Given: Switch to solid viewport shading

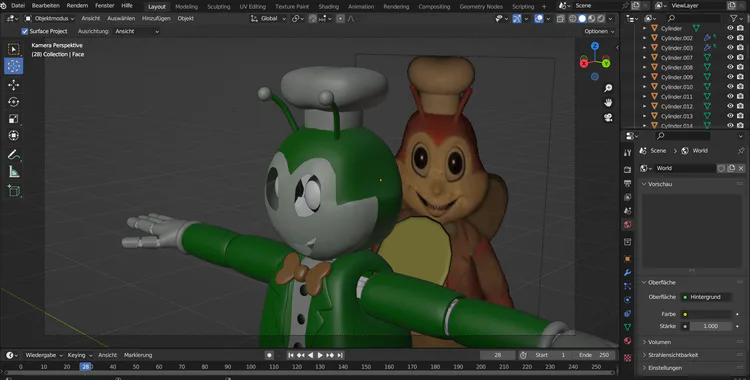Looking at the screenshot, I should point(582,19).
